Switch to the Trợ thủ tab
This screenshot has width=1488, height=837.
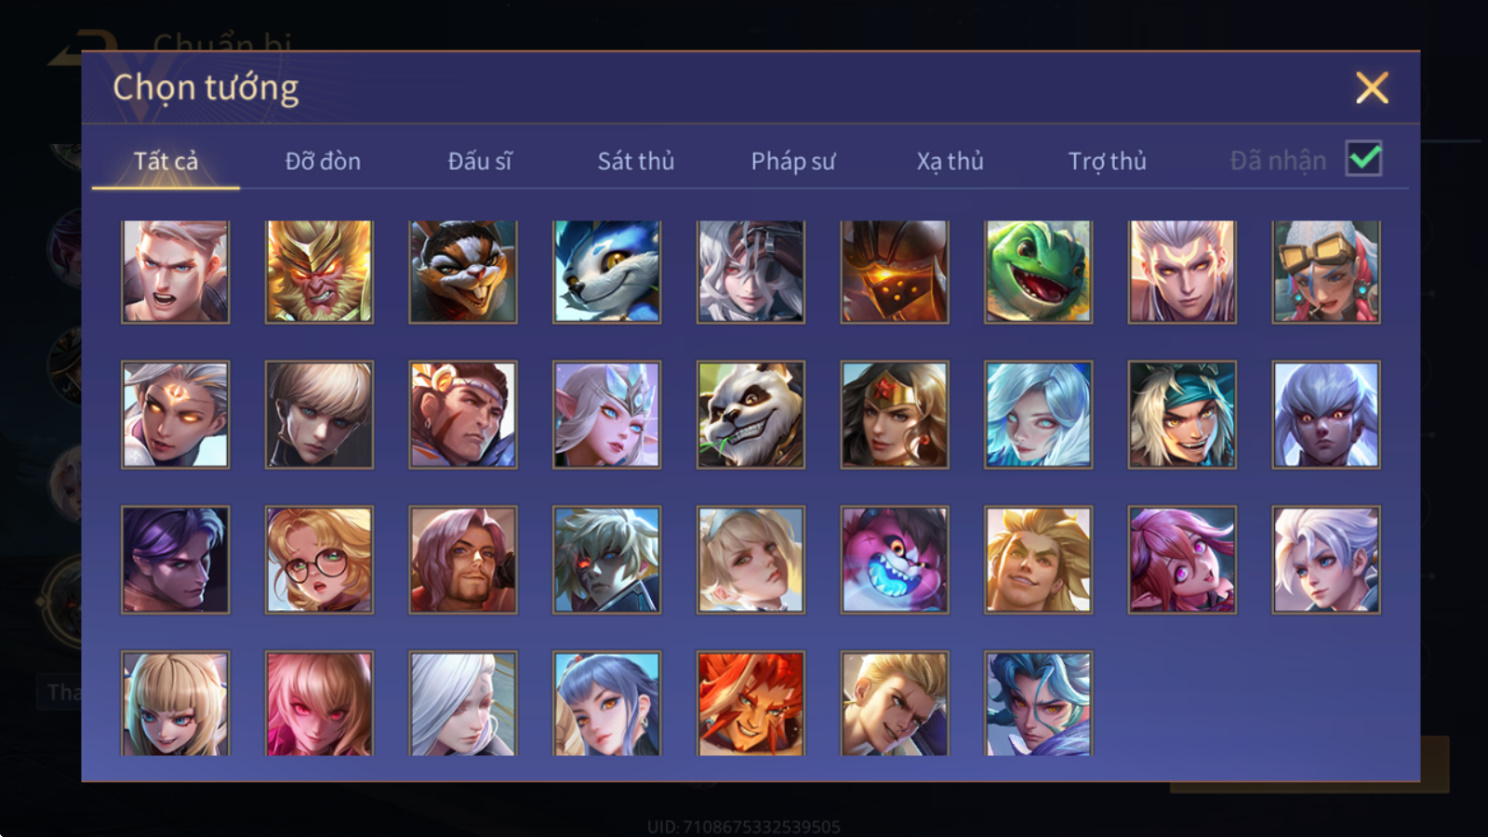click(x=1107, y=161)
